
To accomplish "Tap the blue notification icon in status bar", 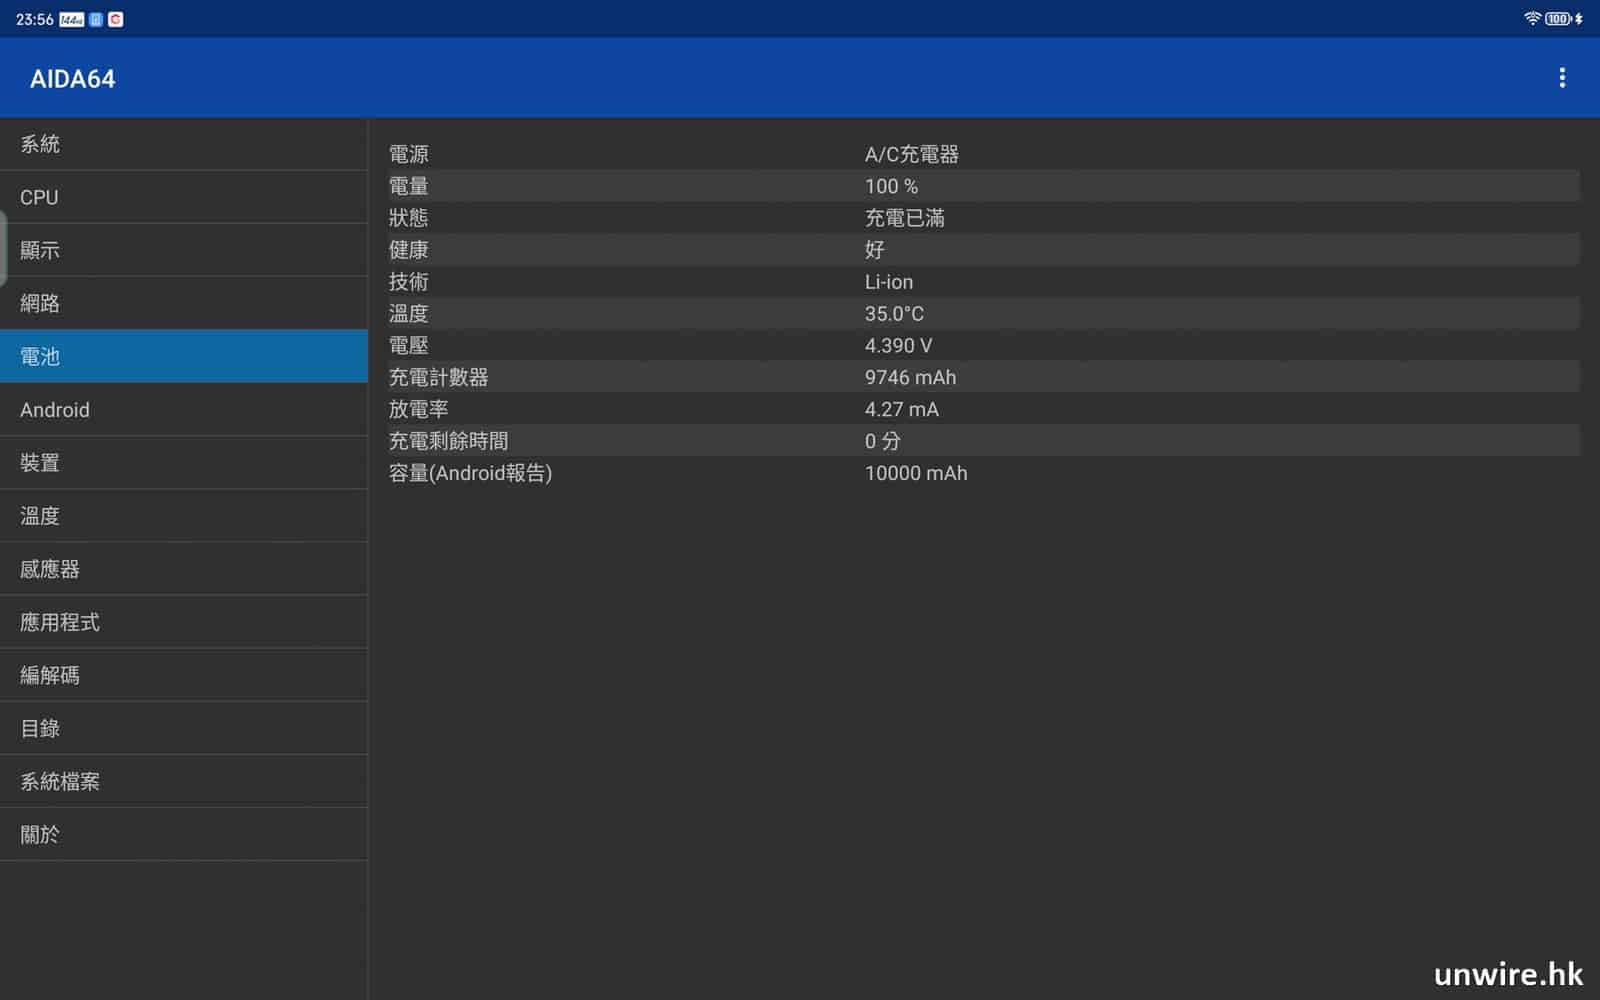I will click(x=96, y=20).
